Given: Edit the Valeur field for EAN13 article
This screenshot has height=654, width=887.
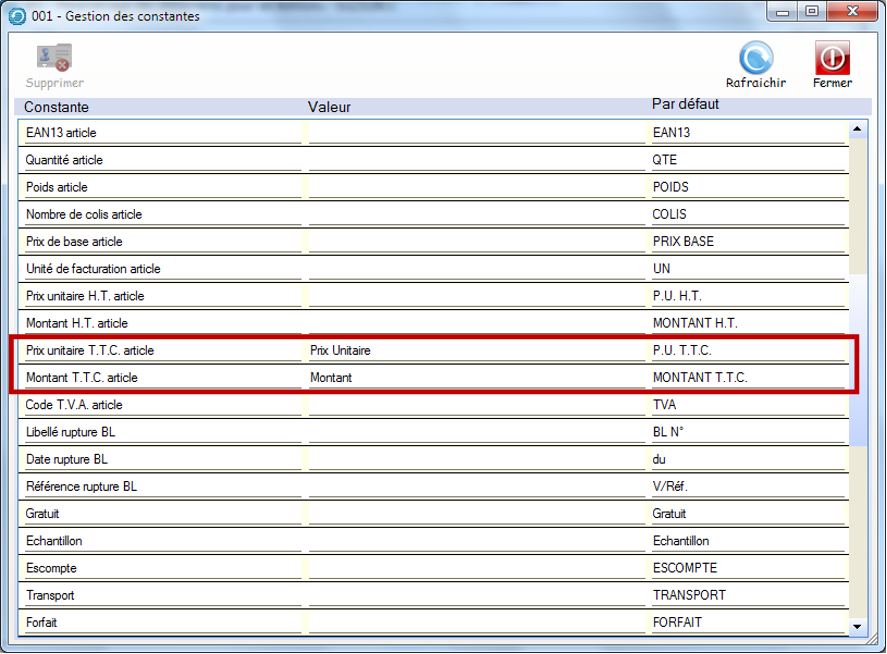Looking at the screenshot, I should 476,132.
